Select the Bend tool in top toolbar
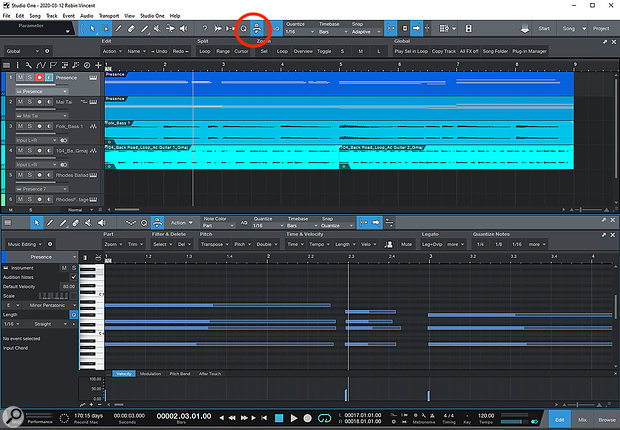The height and width of the screenshot is (430, 620). point(170,28)
